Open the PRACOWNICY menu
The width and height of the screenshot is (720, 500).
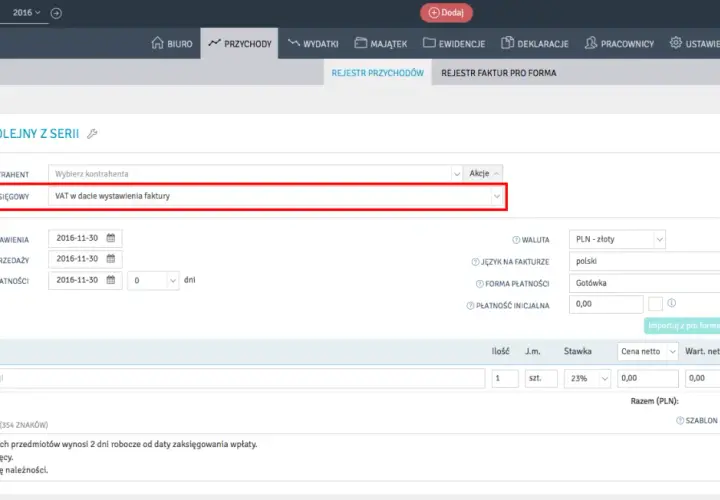point(619,44)
